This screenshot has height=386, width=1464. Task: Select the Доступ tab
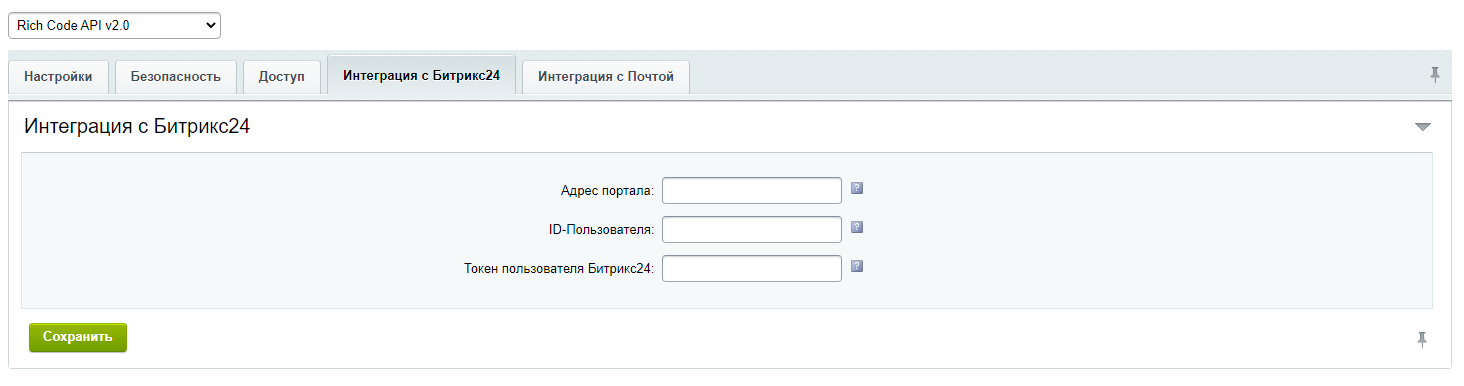(x=281, y=77)
